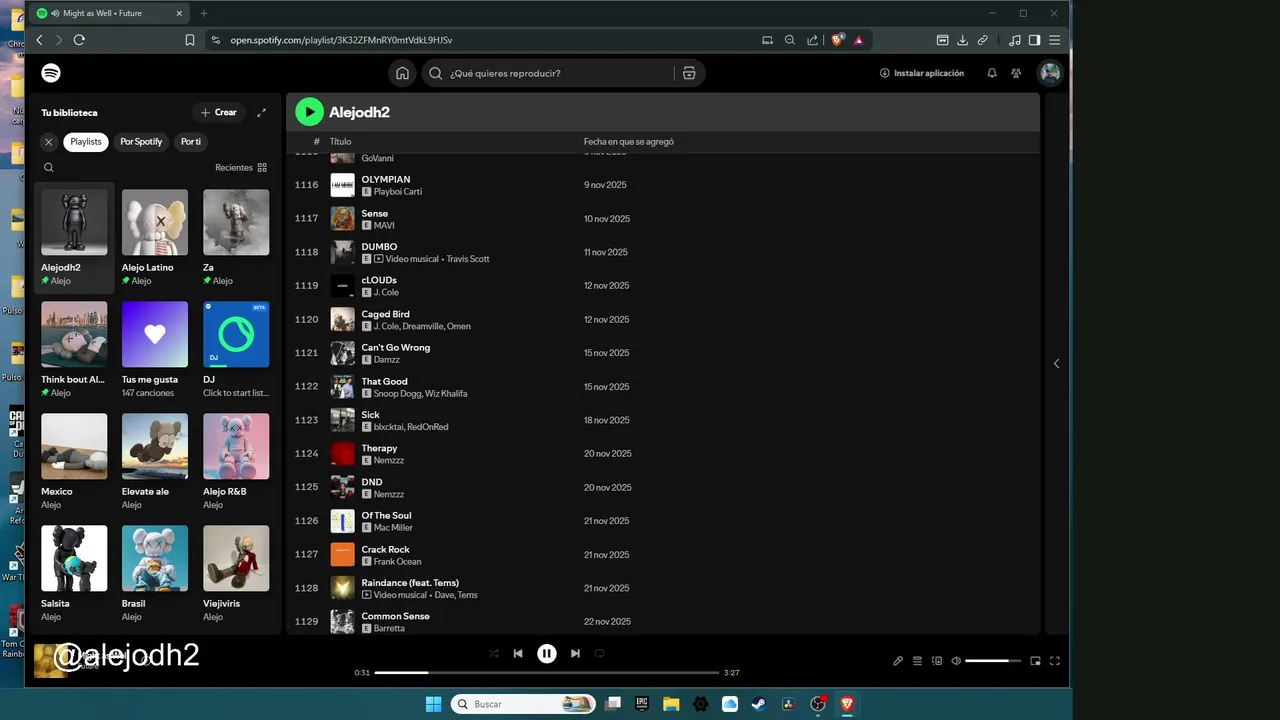Click the Crear button
The image size is (1280, 720).
(x=218, y=113)
